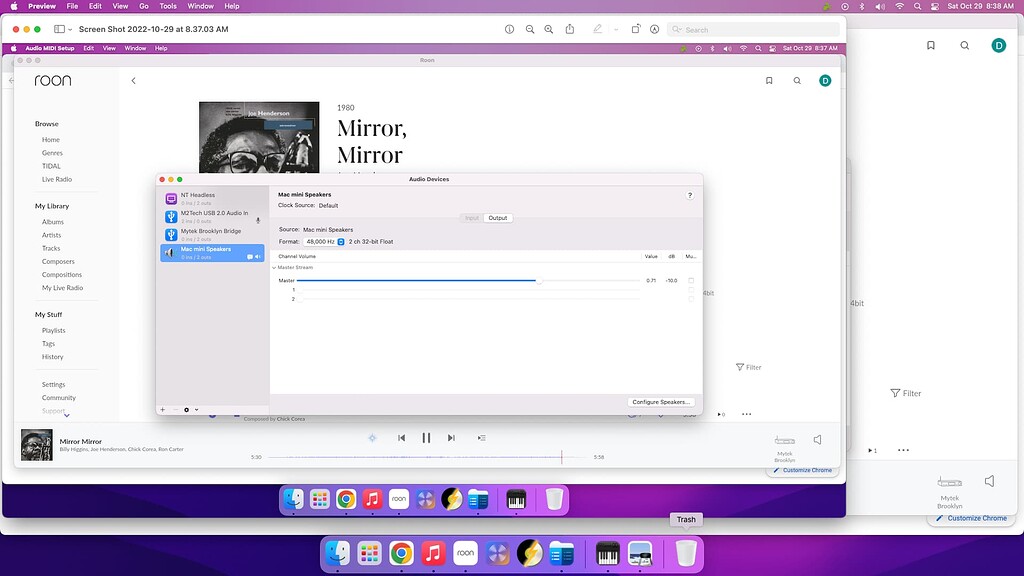This screenshot has height=576, width=1024.
Task: Open the device options chevron next to gear
Action: (x=196, y=409)
